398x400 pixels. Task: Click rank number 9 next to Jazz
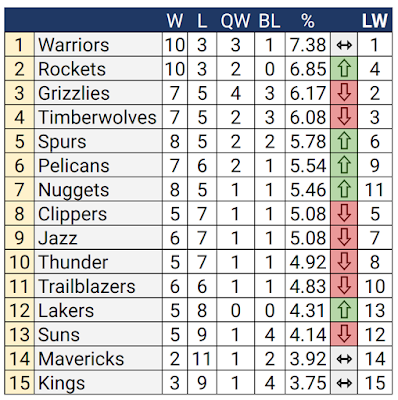(x=19, y=238)
